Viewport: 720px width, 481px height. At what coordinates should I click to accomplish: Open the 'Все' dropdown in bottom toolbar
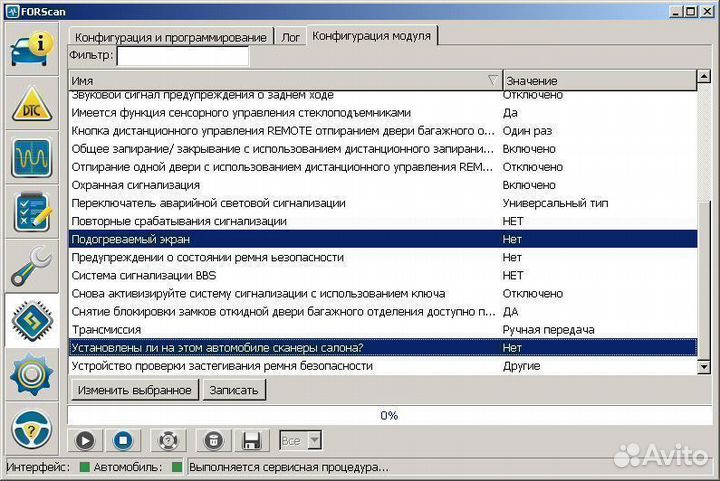(x=301, y=440)
